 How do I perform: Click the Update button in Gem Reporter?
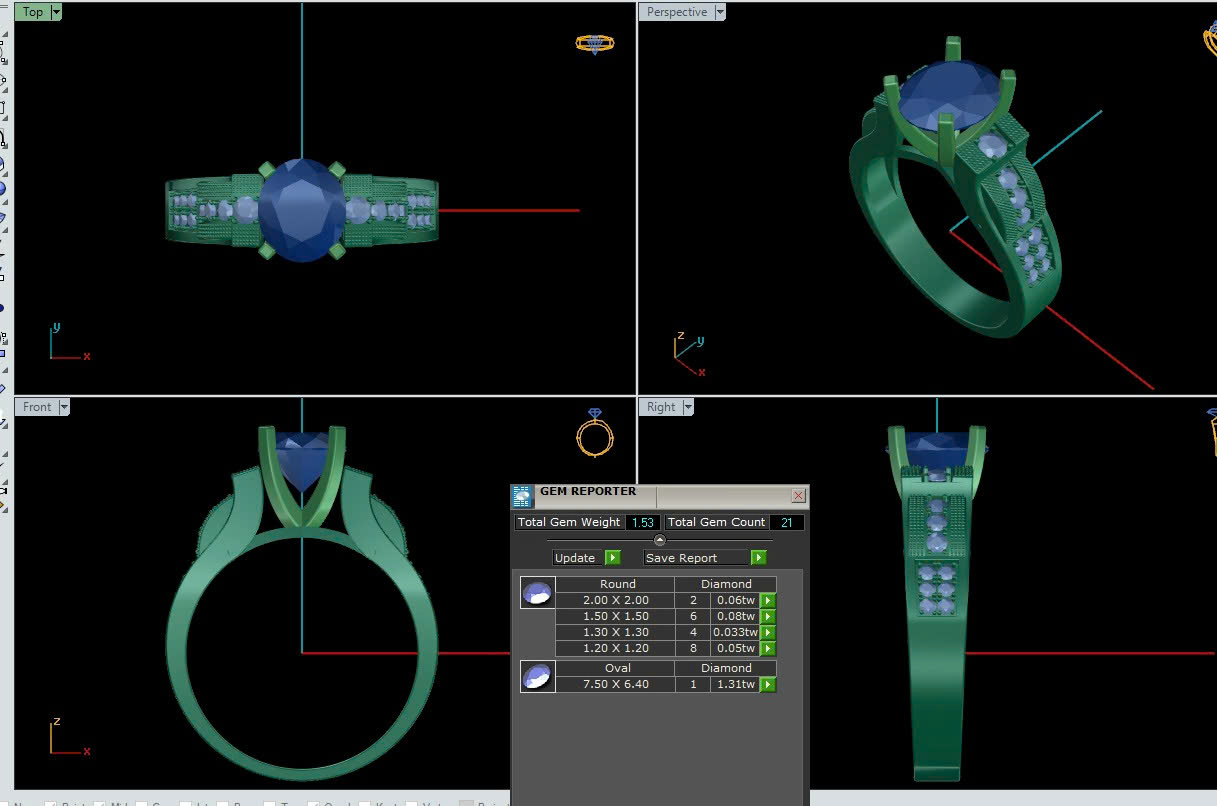[575, 558]
